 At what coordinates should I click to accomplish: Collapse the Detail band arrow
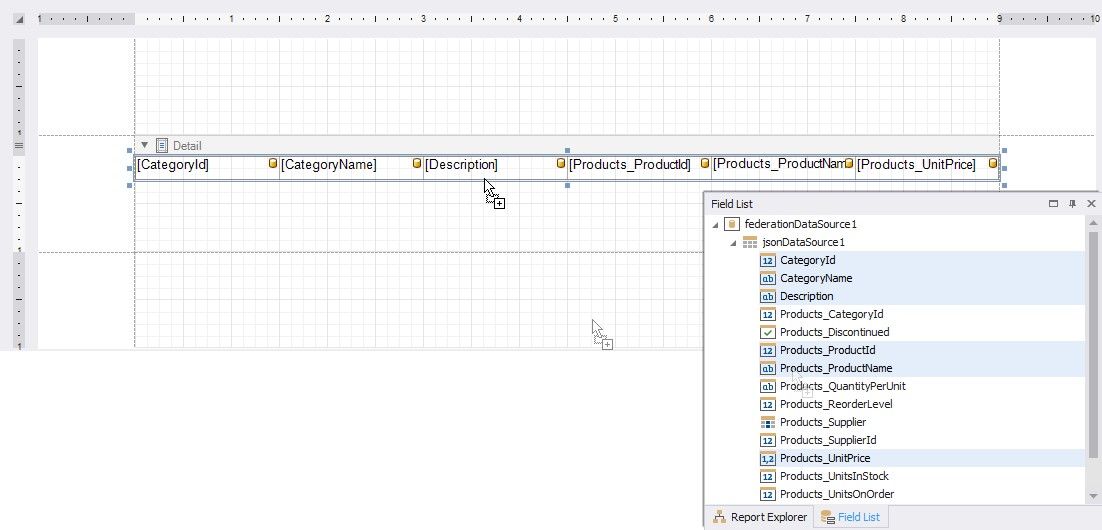(x=144, y=145)
